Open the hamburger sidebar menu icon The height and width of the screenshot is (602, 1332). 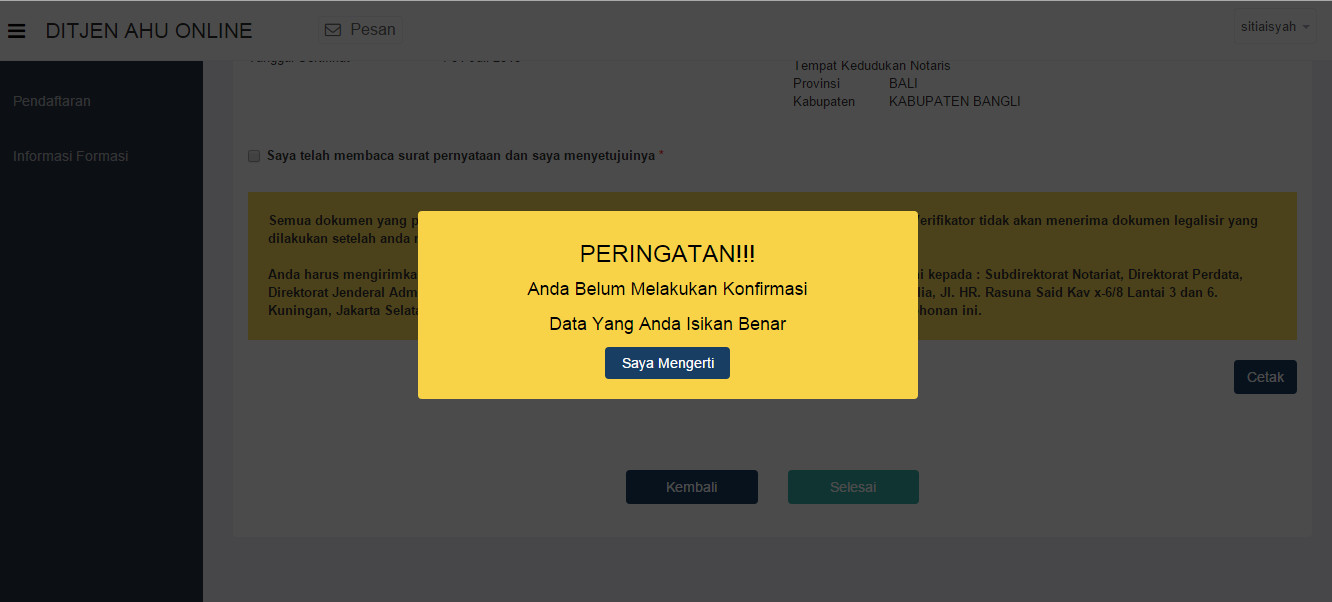16,30
